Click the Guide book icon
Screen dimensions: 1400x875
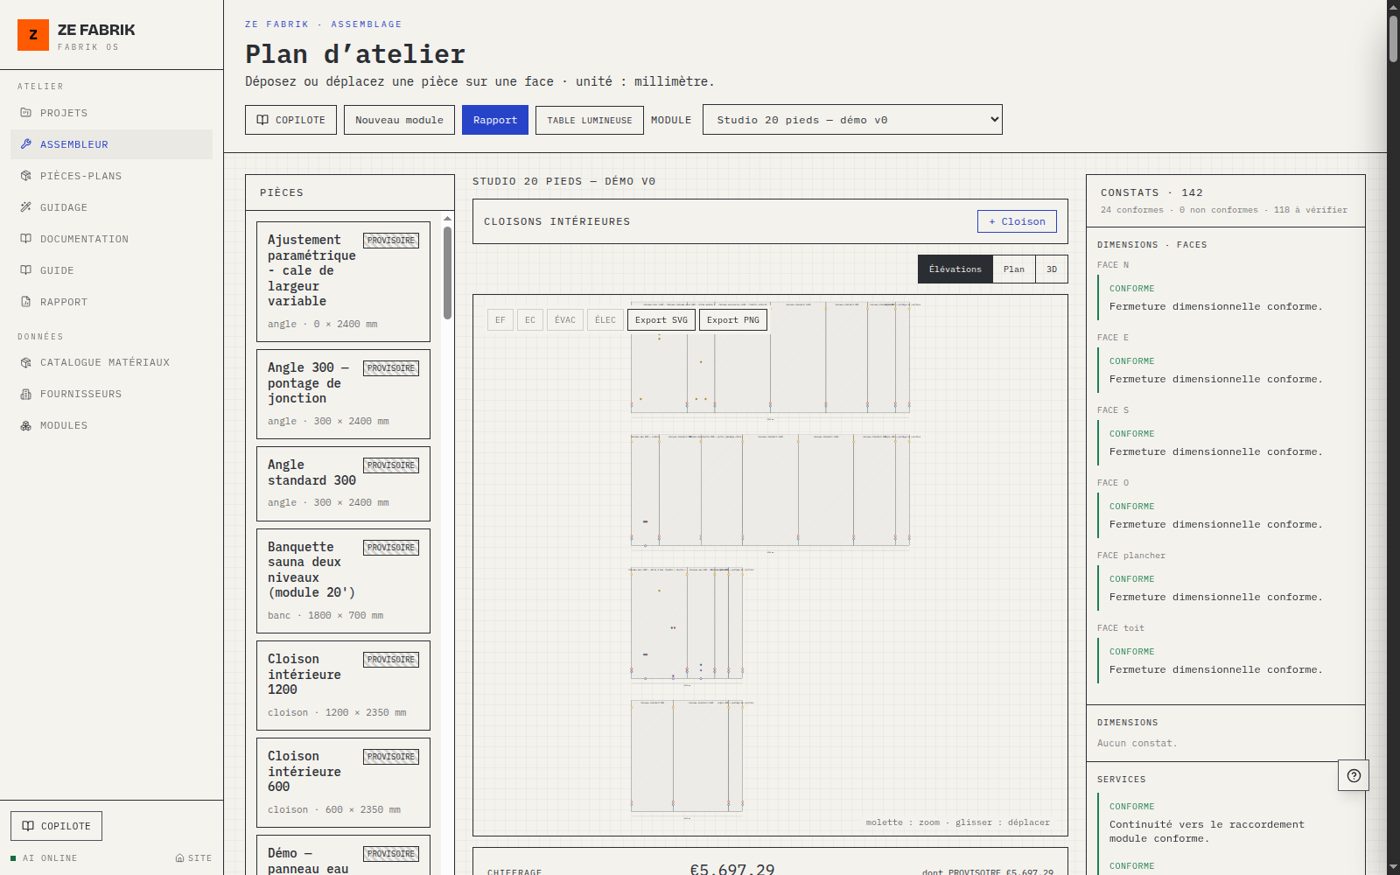pos(26,270)
